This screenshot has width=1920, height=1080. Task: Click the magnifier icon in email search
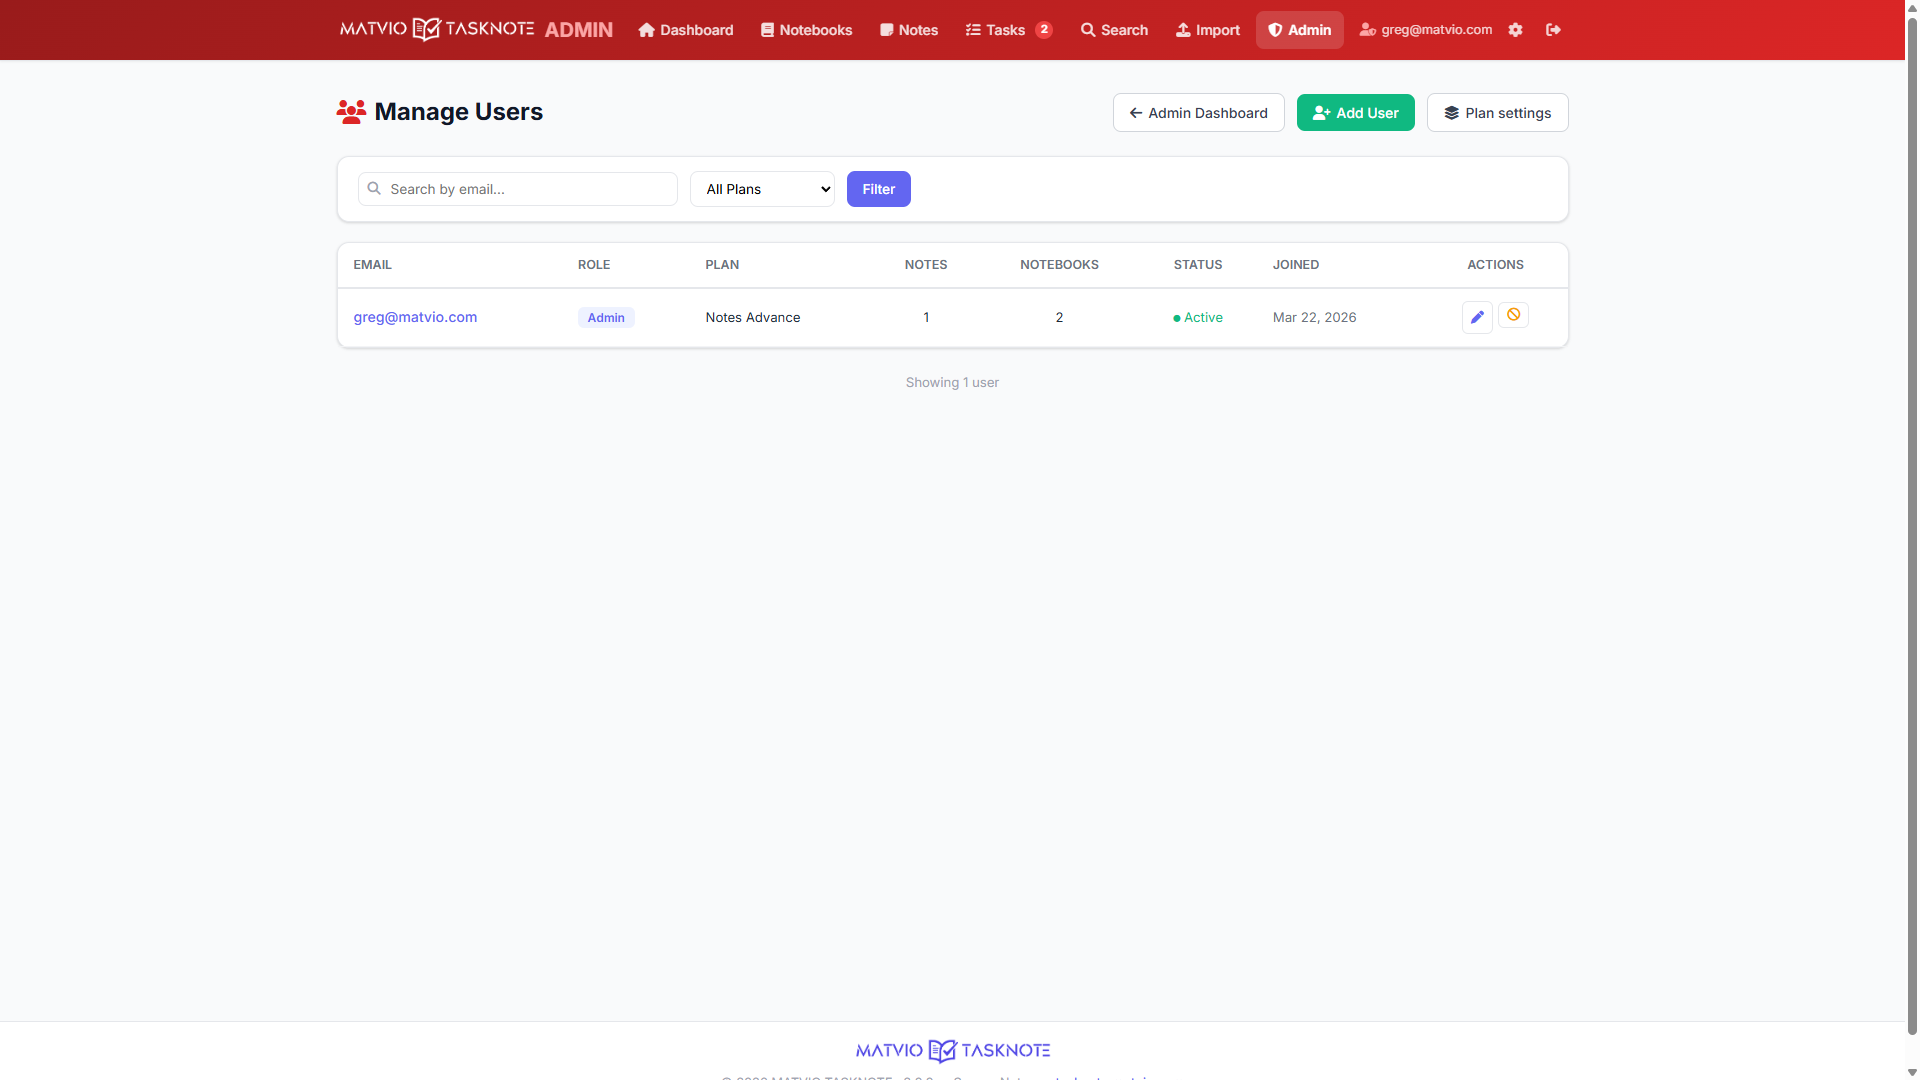pyautogui.click(x=374, y=188)
